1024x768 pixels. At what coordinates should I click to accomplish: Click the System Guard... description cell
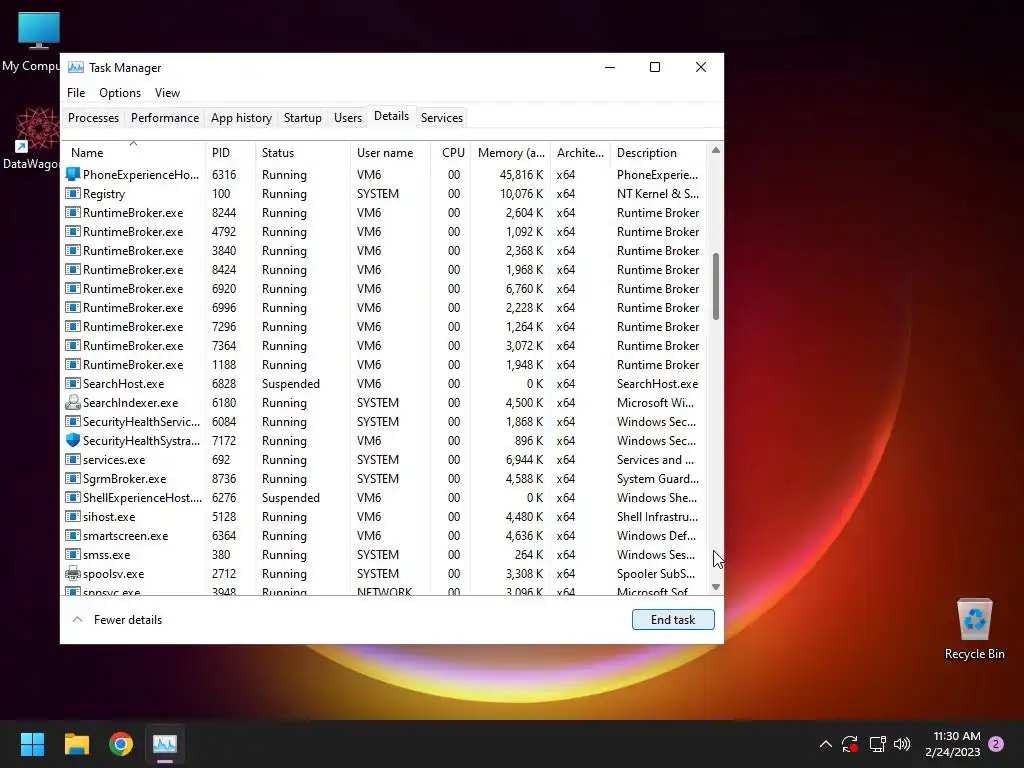658,478
